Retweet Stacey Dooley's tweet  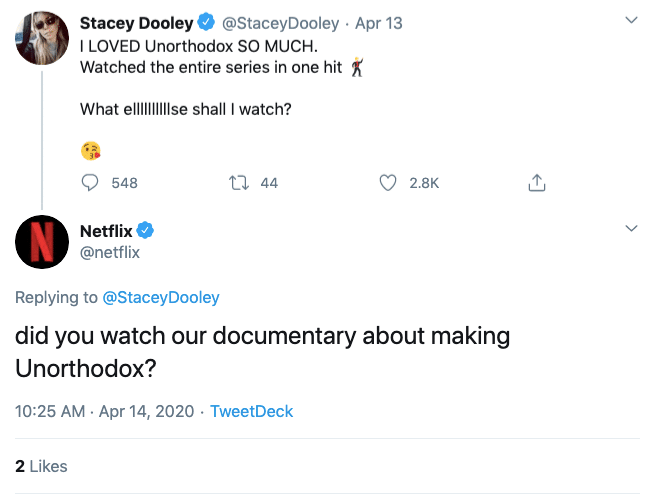click(239, 183)
